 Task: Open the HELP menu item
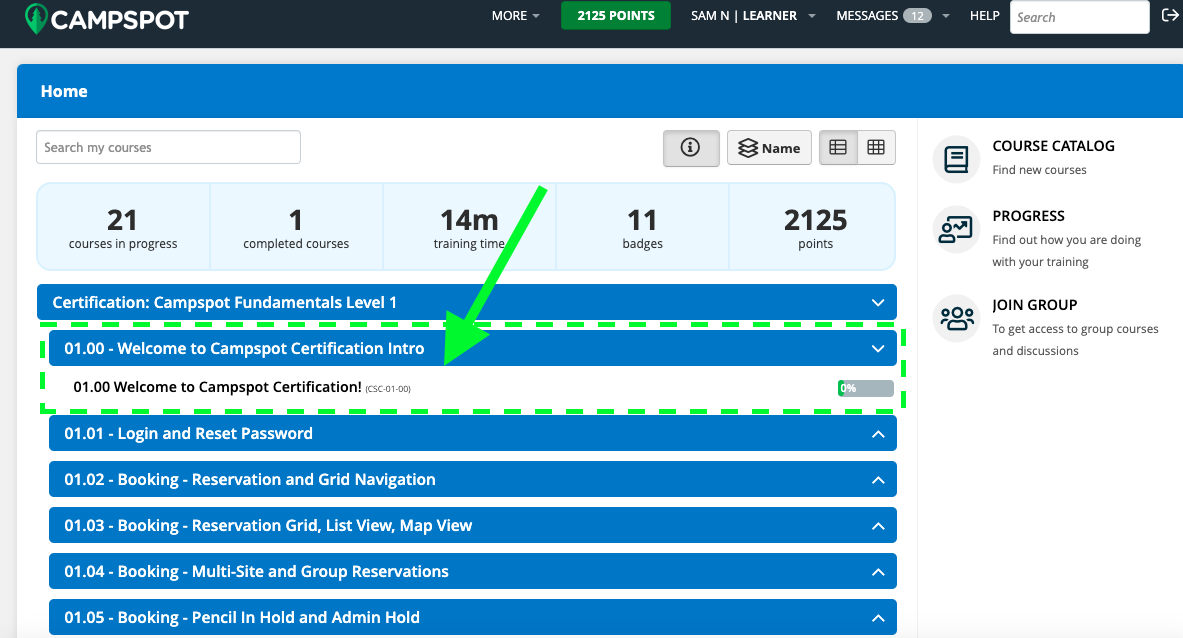coord(984,15)
